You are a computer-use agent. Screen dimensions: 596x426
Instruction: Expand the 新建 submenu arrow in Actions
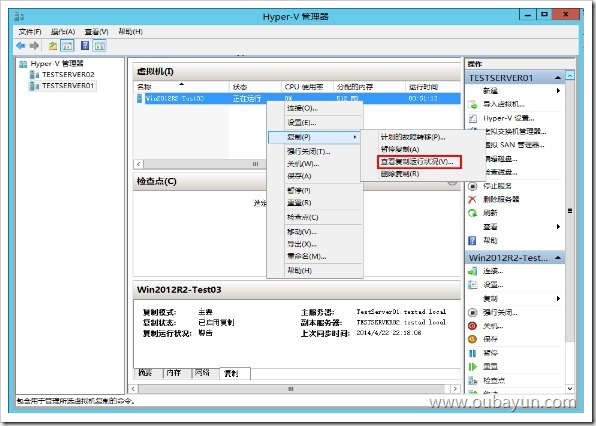[x=558, y=91]
